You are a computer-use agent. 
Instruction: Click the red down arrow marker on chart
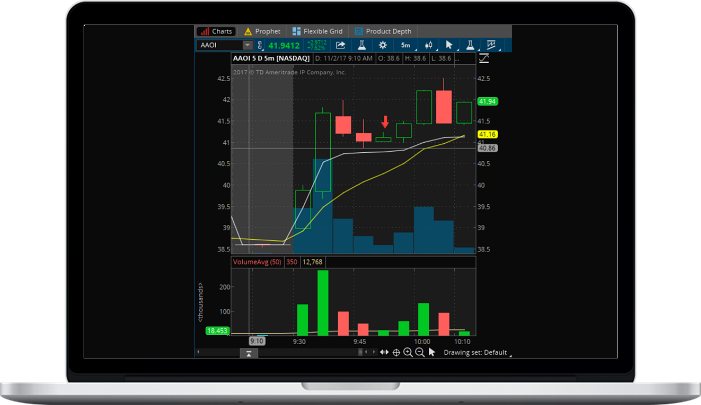tap(385, 122)
